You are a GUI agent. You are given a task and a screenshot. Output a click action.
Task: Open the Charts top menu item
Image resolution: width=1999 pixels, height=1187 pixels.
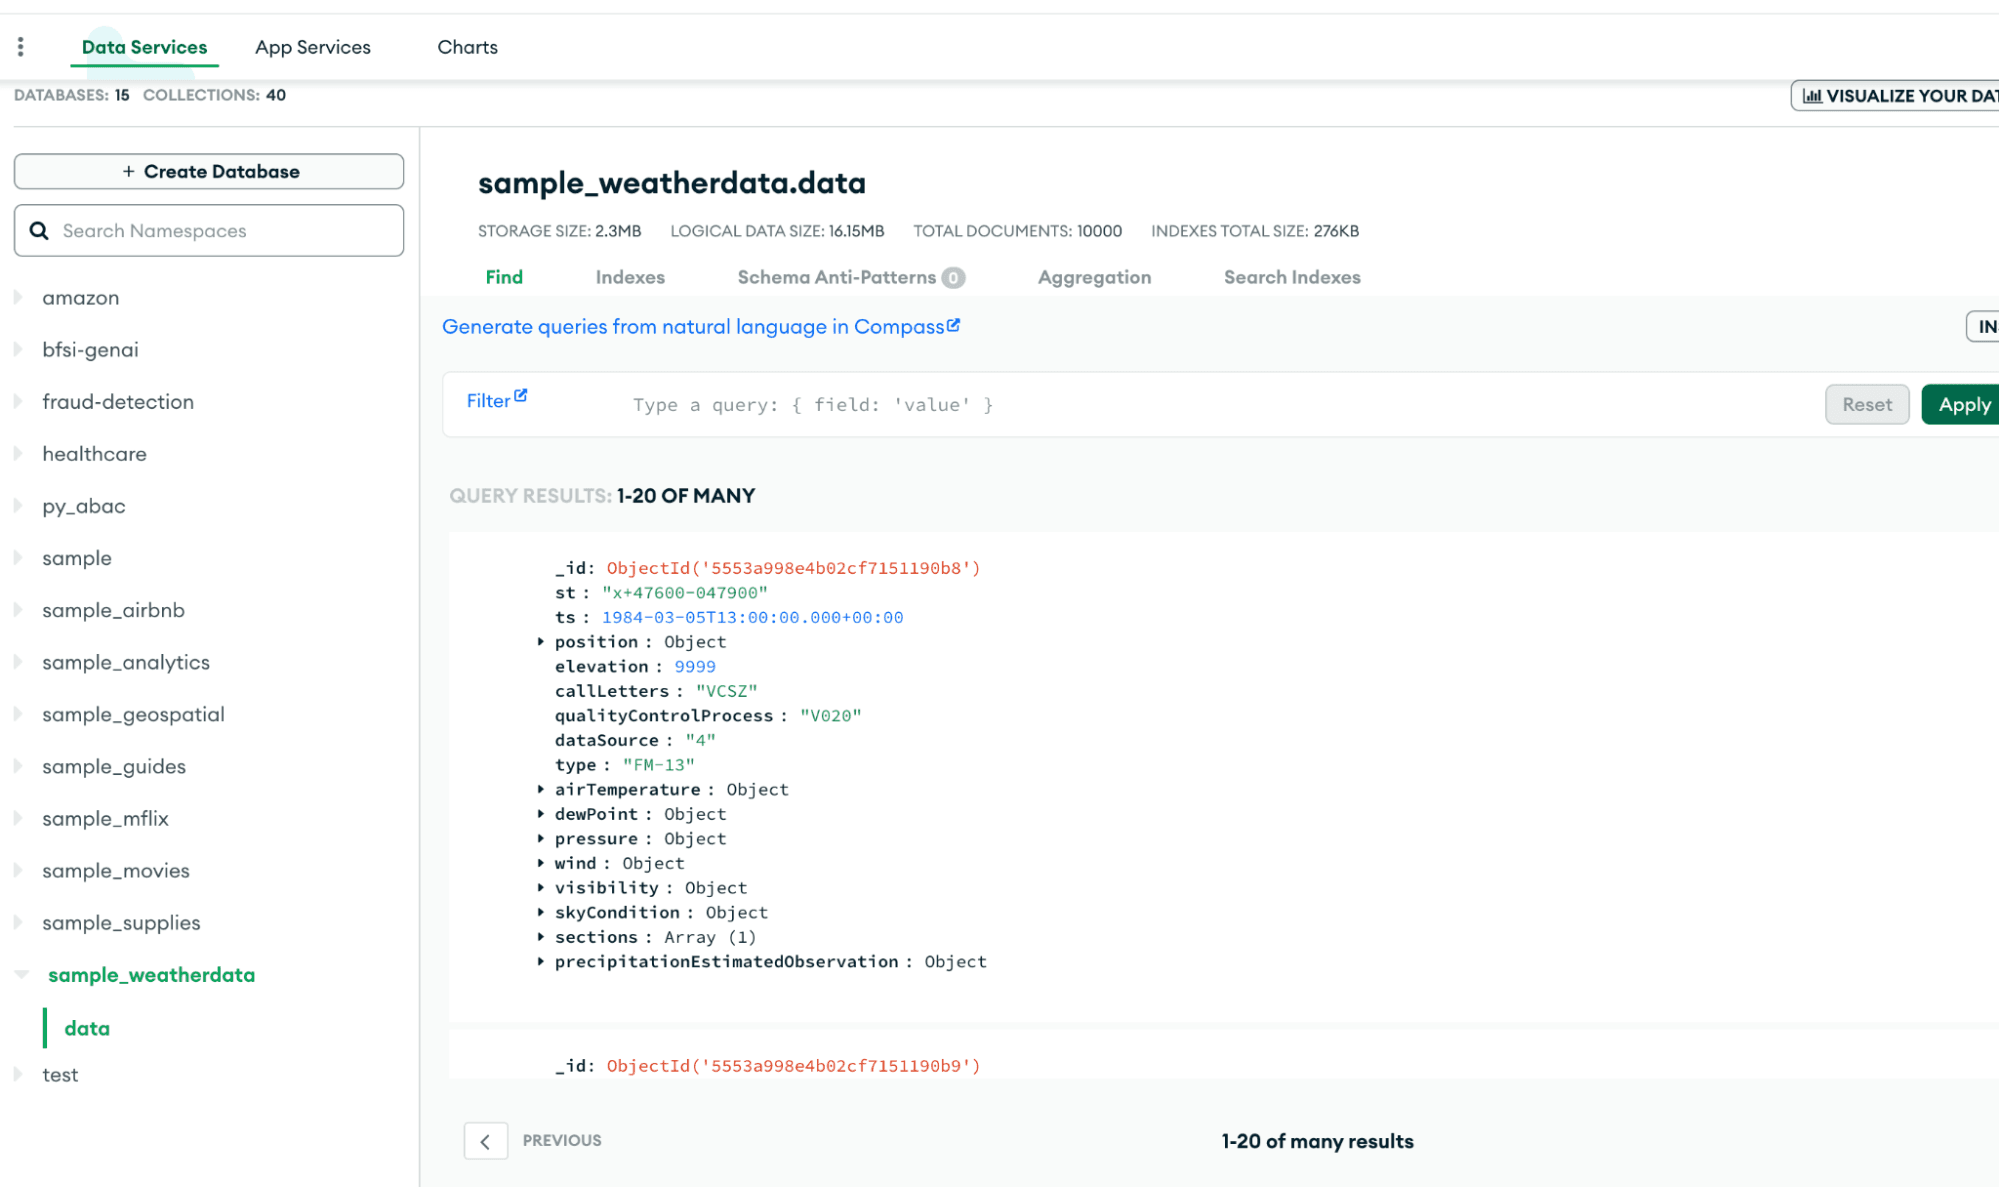[467, 47]
